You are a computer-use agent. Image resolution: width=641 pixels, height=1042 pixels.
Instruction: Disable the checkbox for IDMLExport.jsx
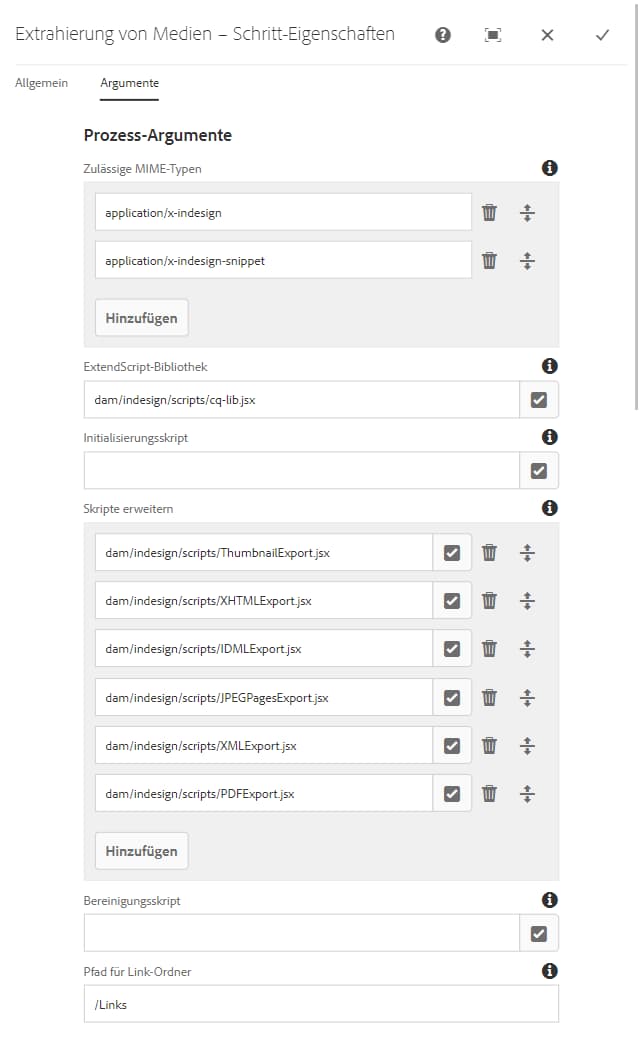[451, 648]
